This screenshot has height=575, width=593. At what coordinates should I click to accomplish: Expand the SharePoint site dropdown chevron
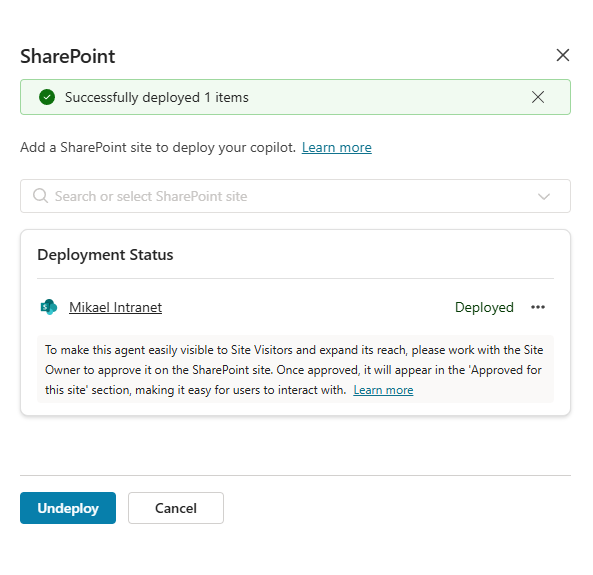pos(543,196)
